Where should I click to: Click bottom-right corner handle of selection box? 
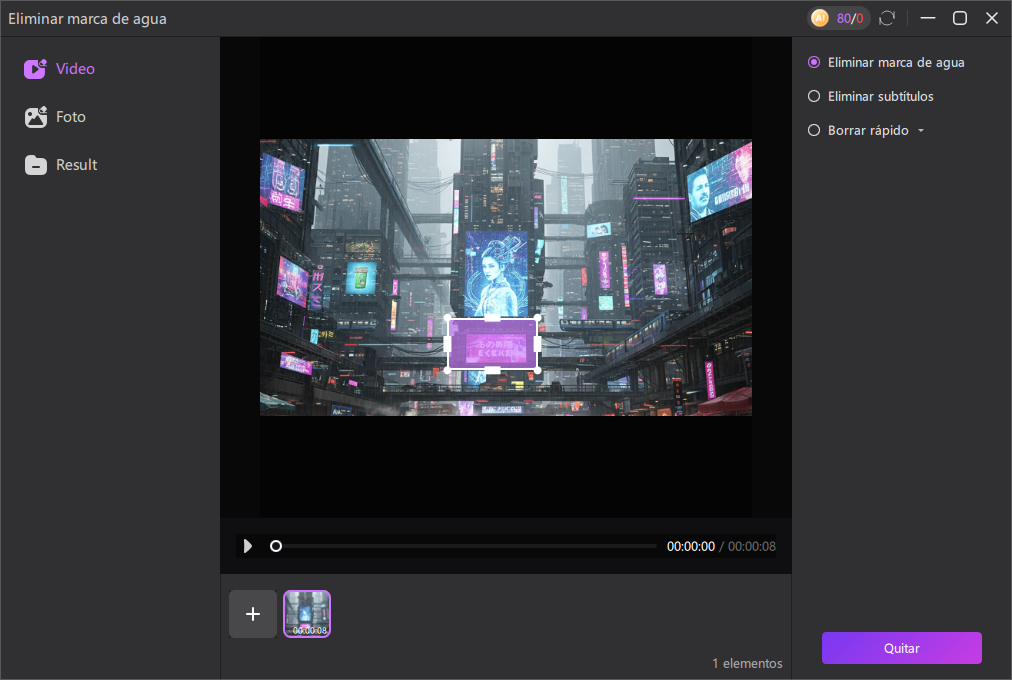[537, 370]
